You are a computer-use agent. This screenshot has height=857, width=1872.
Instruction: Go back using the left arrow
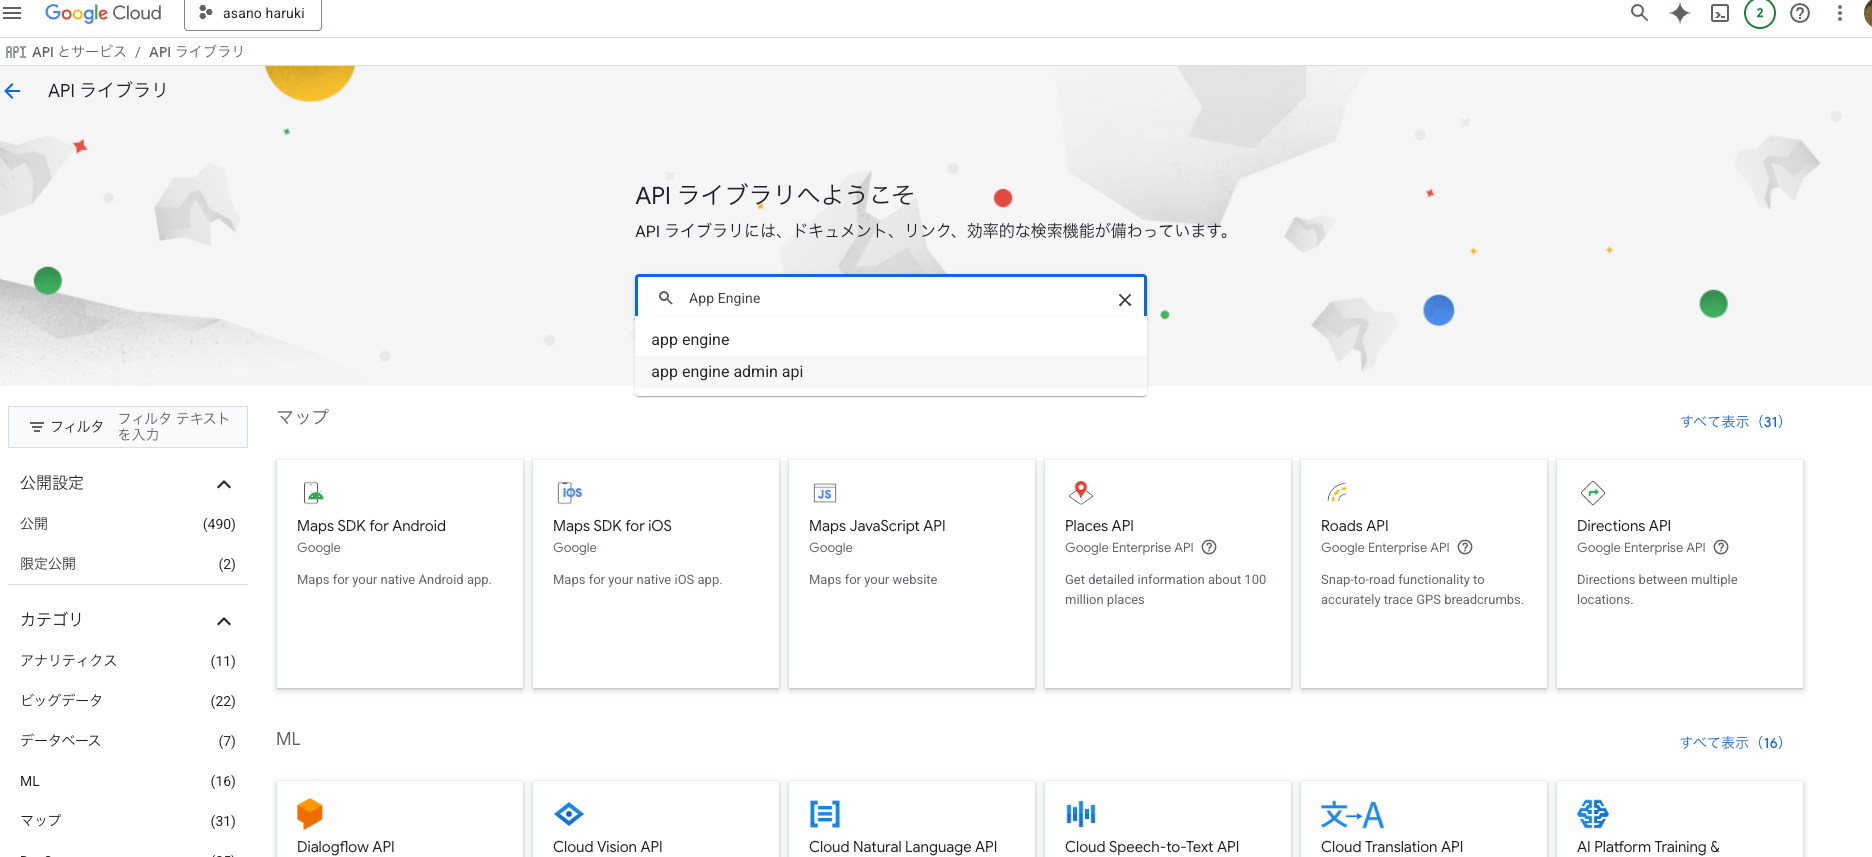pos(12,91)
